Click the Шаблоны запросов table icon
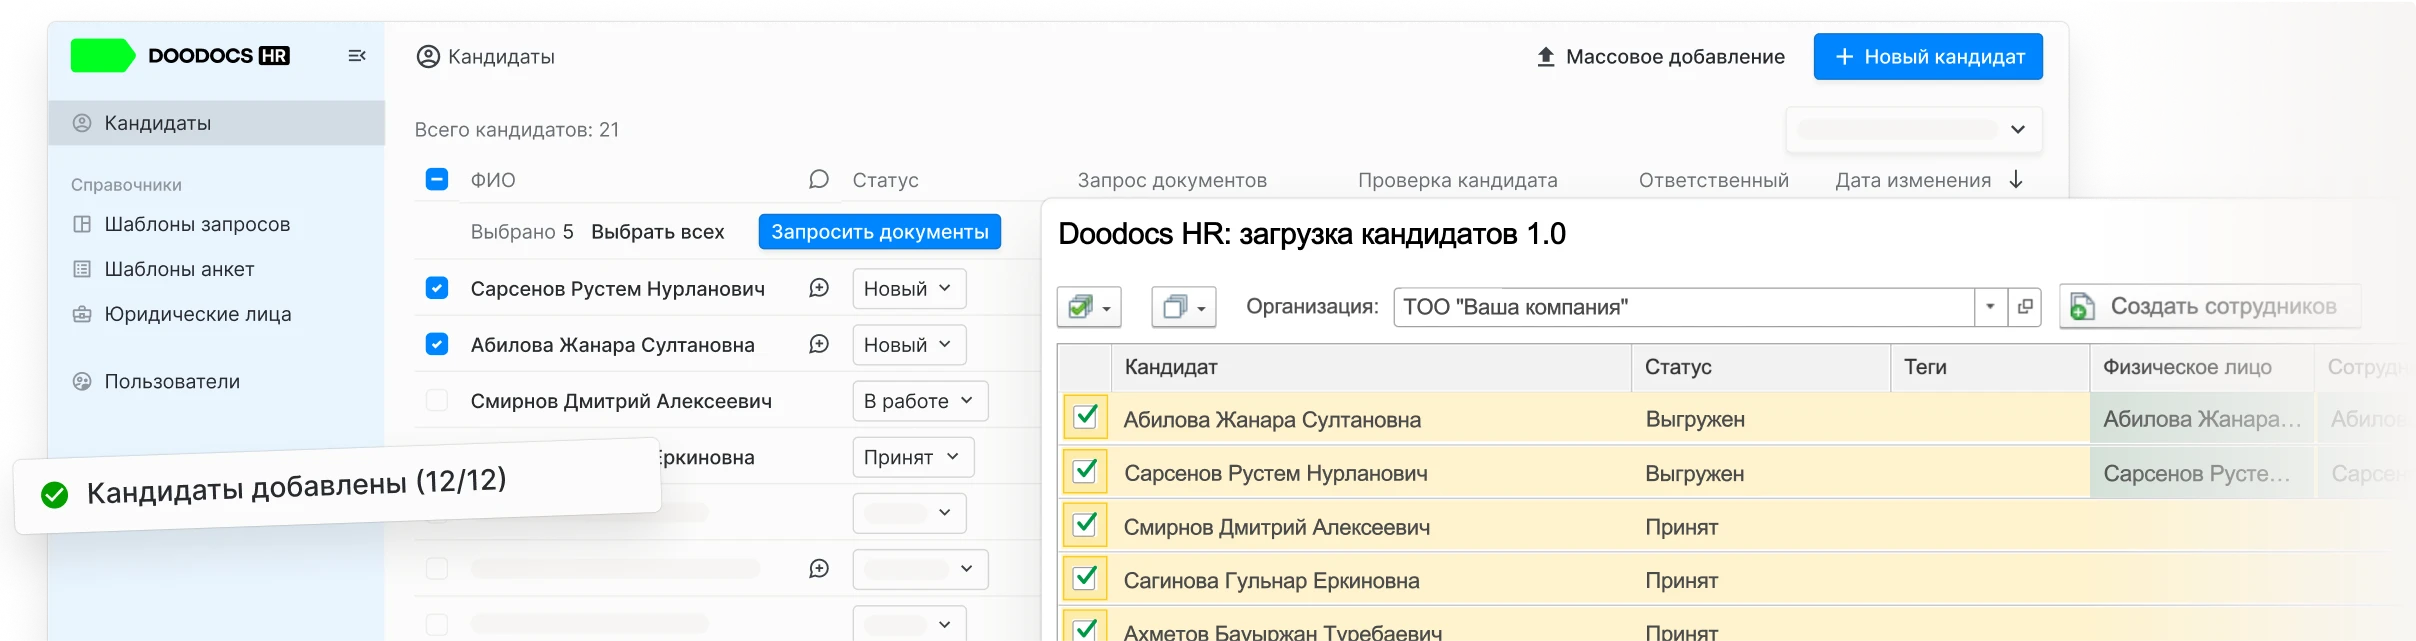This screenshot has height=641, width=2416. click(82, 224)
